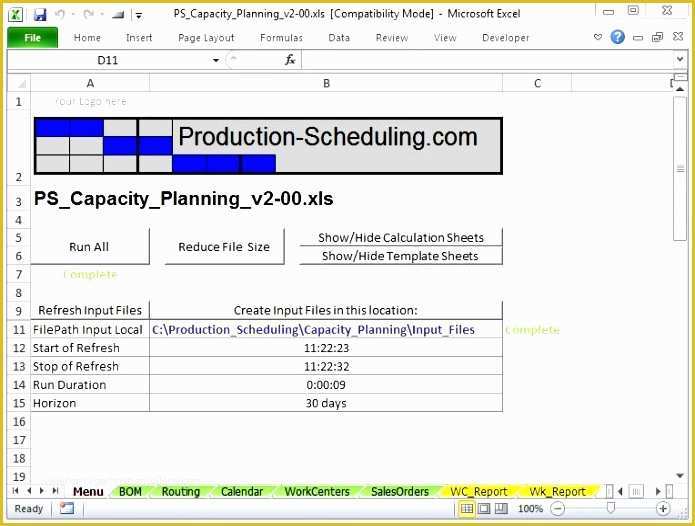Expand the formula bar chevron
The width and height of the screenshot is (695, 526).
tap(680, 59)
